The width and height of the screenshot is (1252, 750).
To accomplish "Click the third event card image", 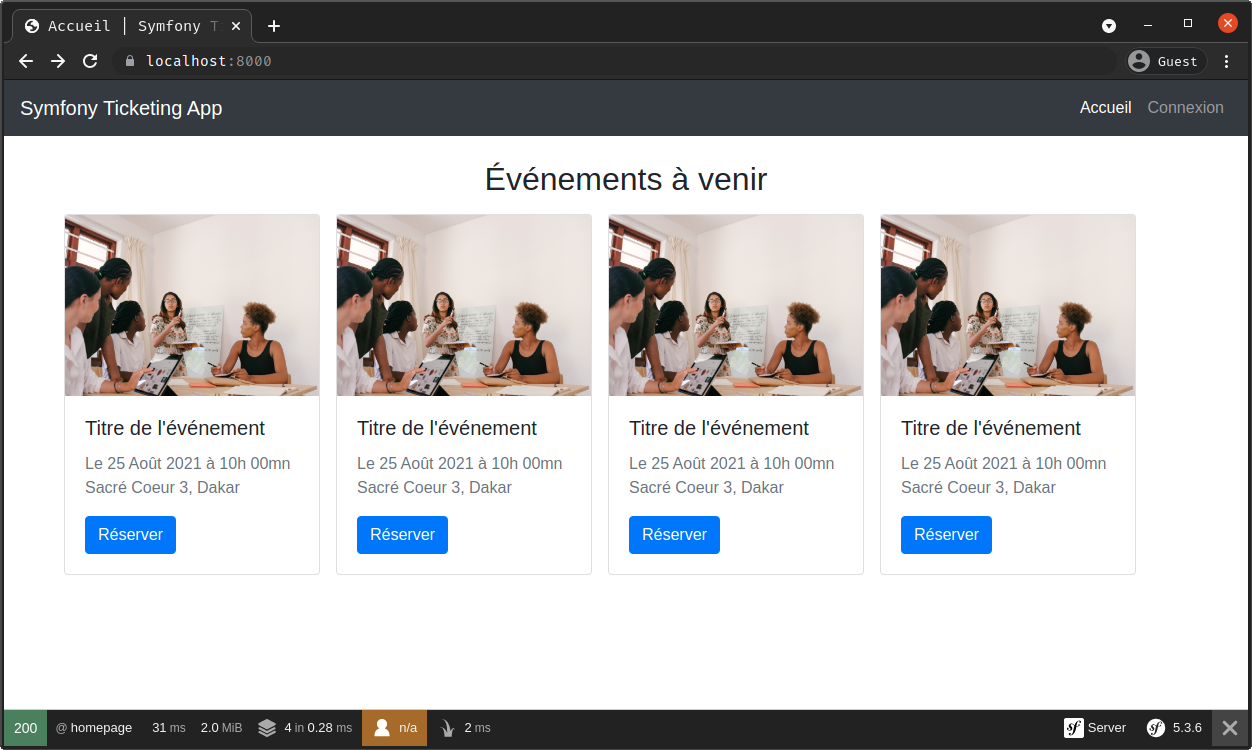I will click(735, 305).
